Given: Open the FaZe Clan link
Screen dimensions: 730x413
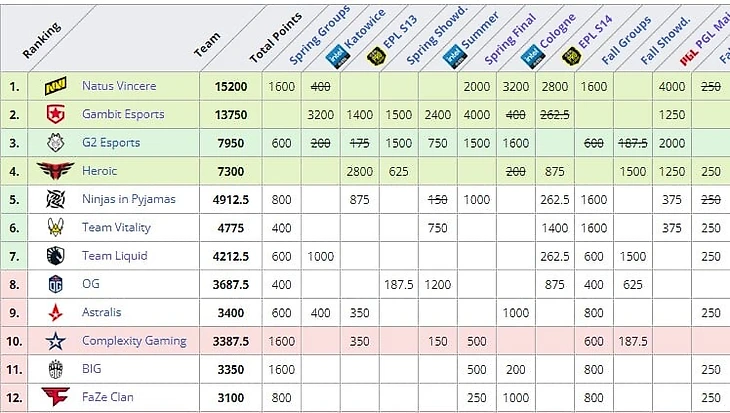Looking at the screenshot, I should click(x=108, y=397).
